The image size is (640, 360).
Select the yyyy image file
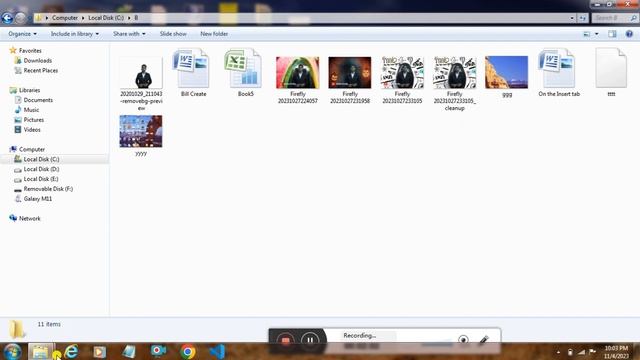(141, 136)
